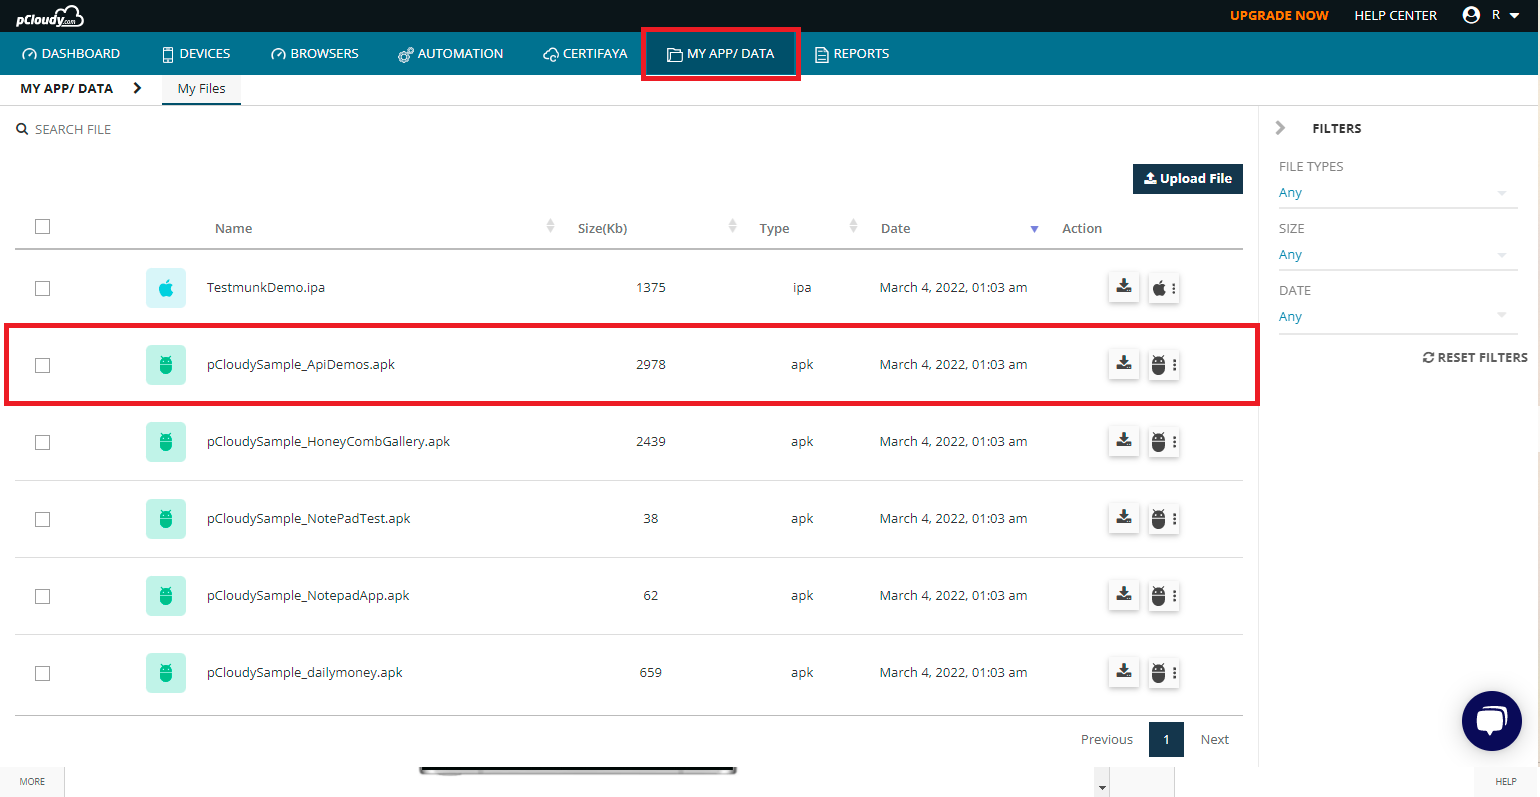Sort files by Type column
Image resolution: width=1540 pixels, height=797 pixels.
pyautogui.click(x=853, y=226)
